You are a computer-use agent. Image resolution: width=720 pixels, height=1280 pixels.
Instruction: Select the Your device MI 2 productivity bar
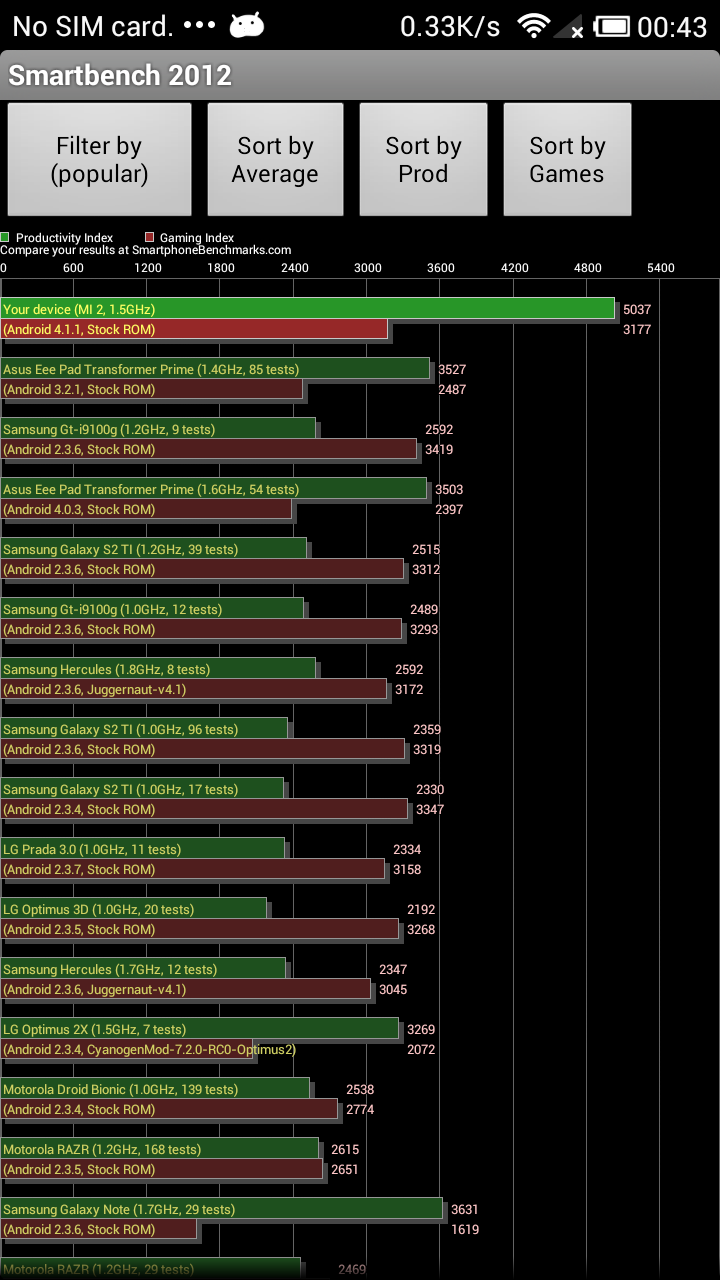[x=308, y=309]
